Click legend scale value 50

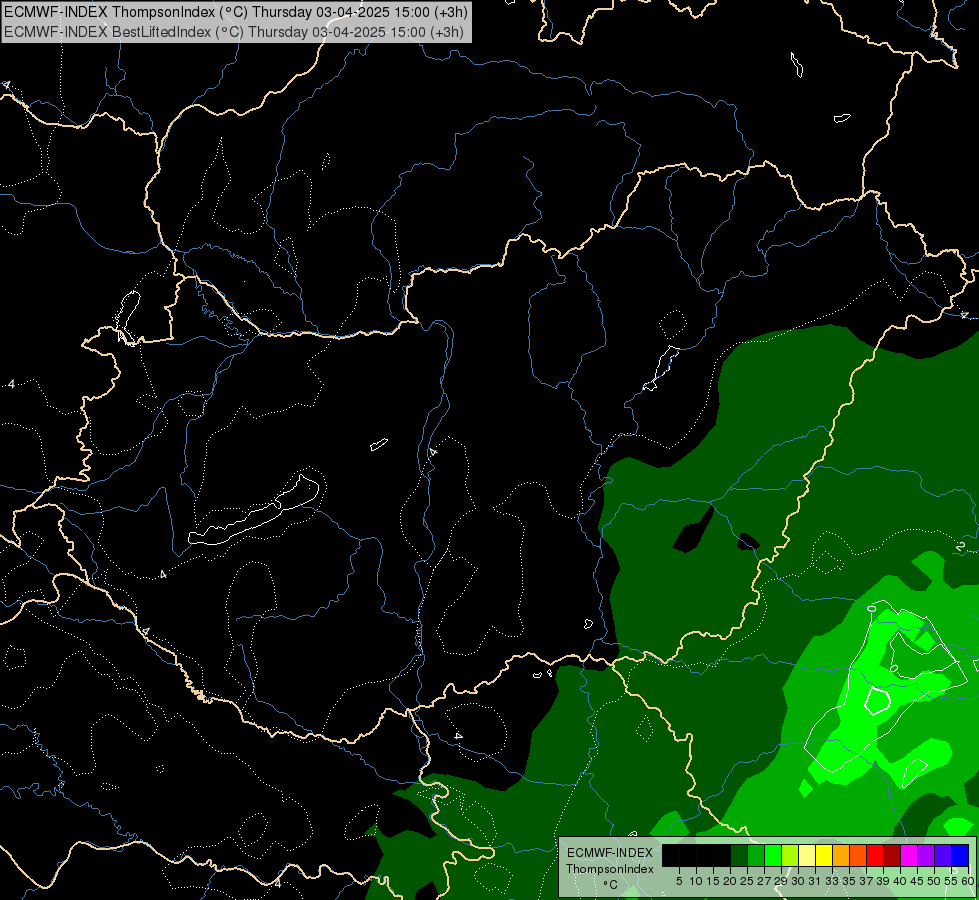point(934,881)
